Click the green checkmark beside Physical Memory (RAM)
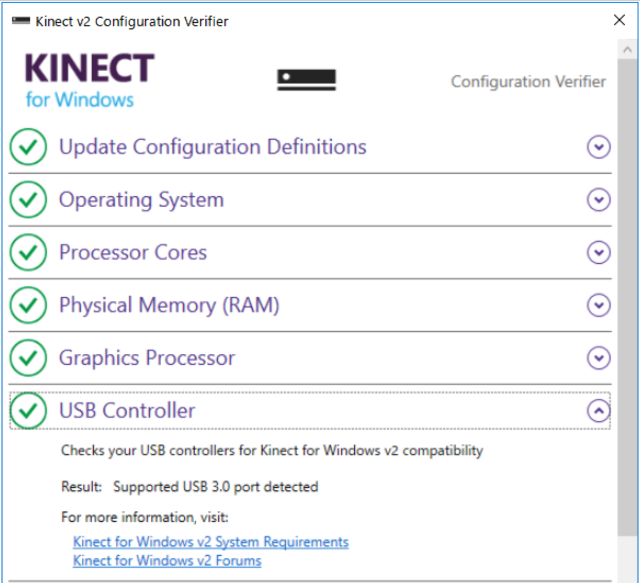Image resolution: width=640 pixels, height=583 pixels. tap(28, 305)
